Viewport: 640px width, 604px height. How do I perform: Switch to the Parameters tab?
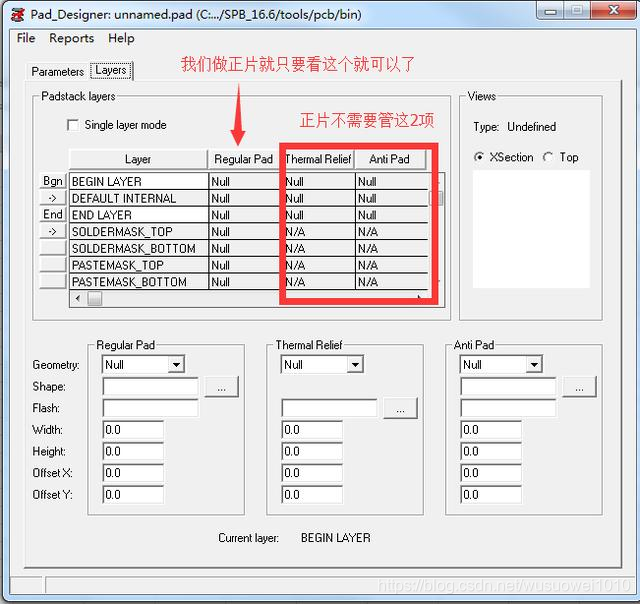tap(58, 72)
